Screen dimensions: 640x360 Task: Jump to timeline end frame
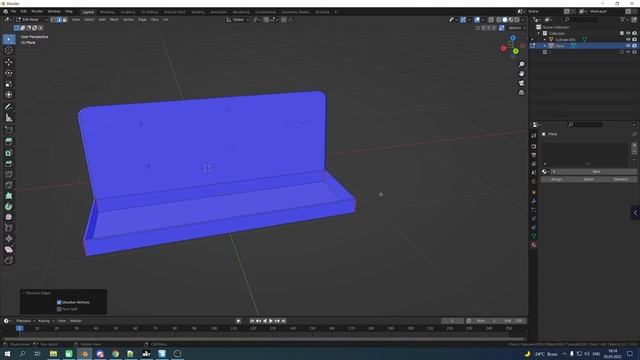click(284, 321)
